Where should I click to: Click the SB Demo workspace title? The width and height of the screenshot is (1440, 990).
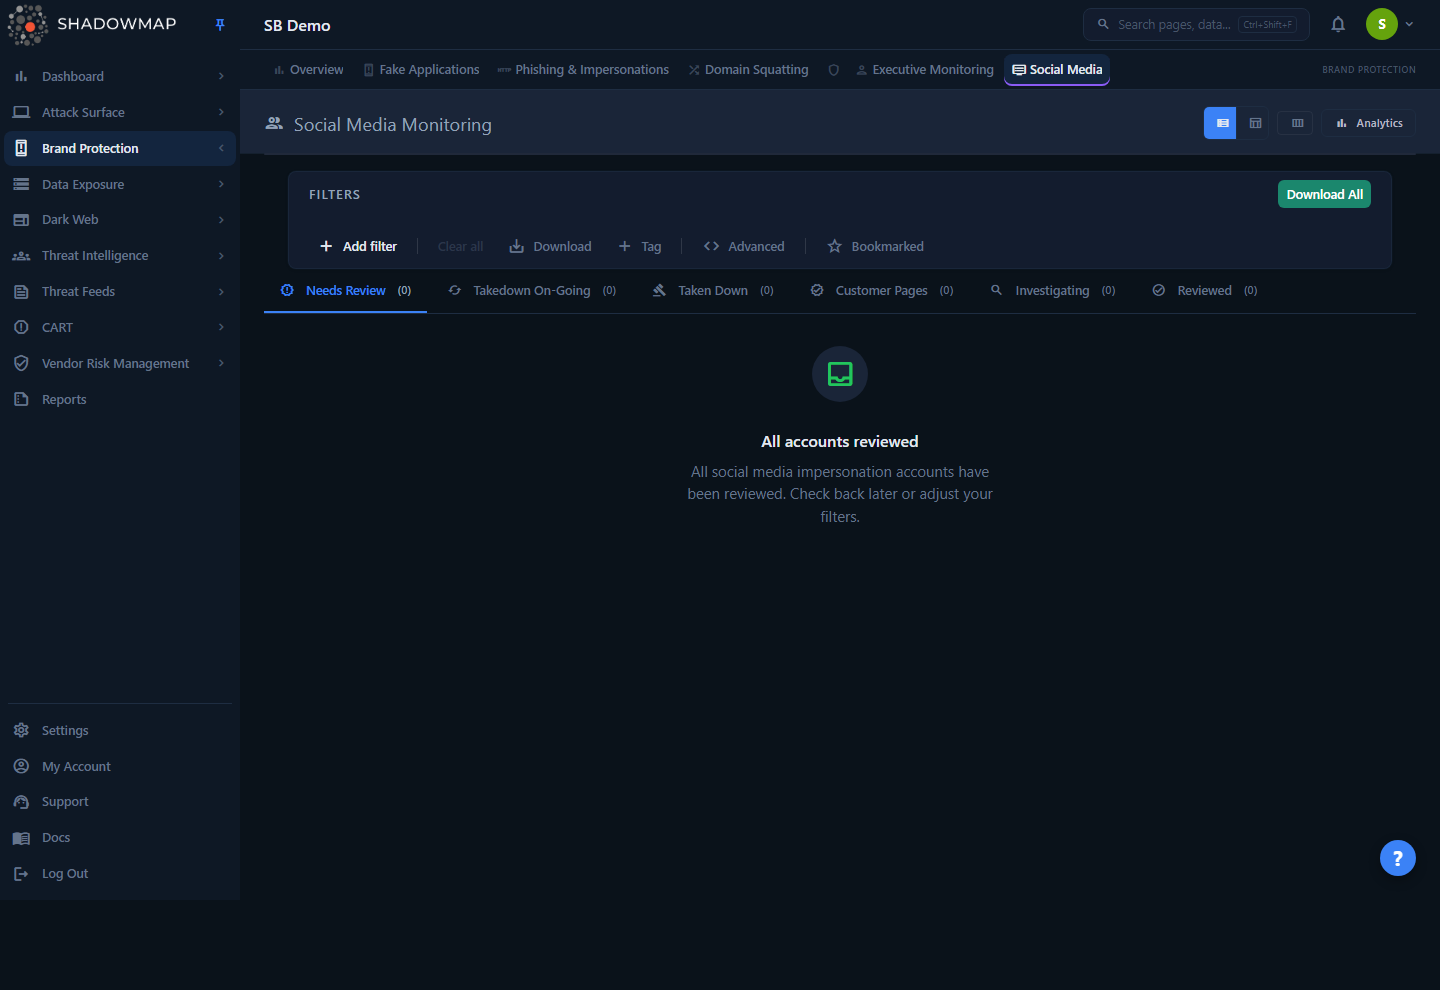297,26
